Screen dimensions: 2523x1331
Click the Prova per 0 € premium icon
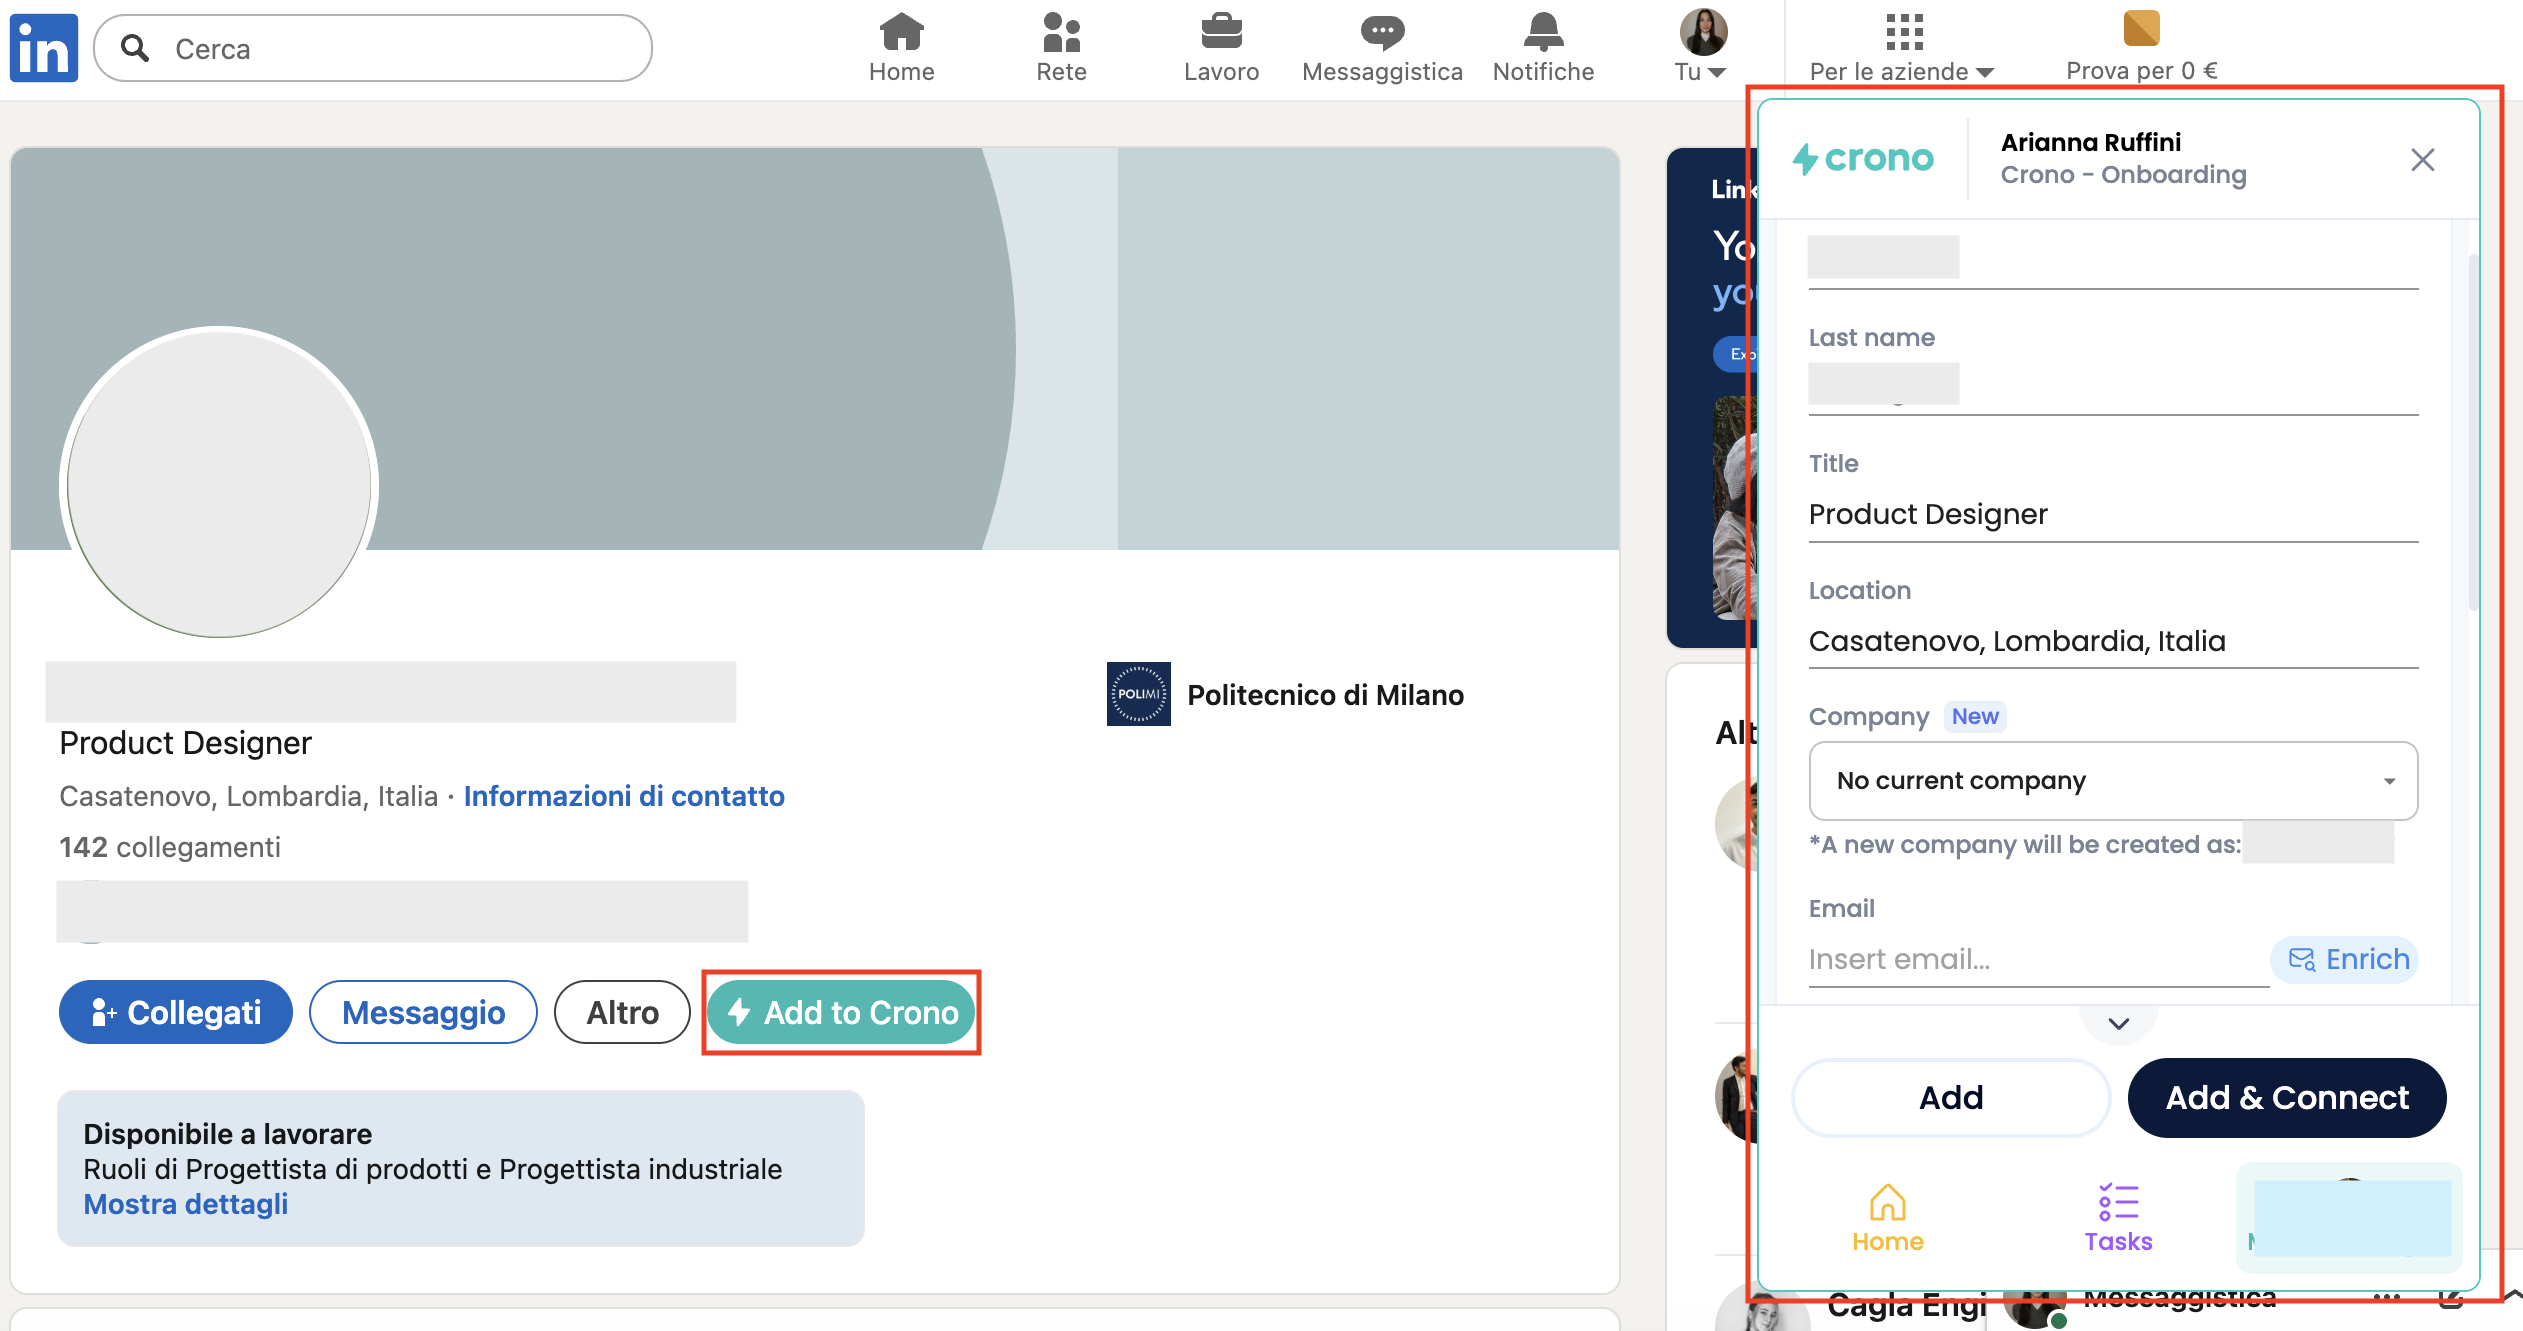tap(2141, 29)
